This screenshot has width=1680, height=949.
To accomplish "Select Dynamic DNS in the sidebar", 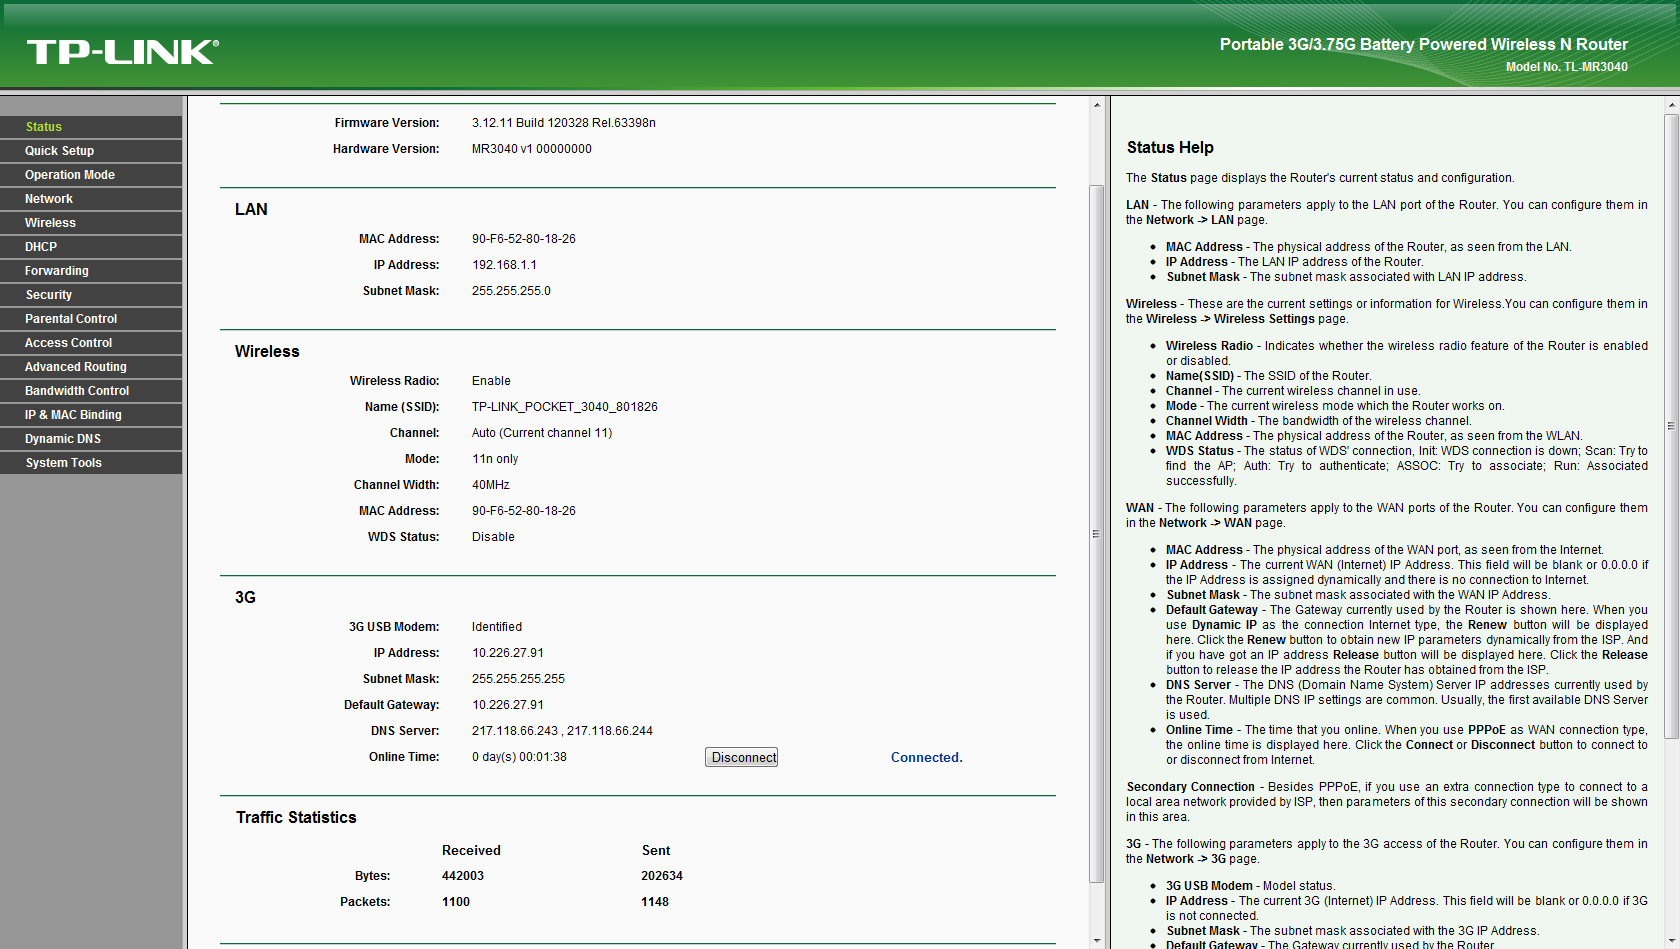I will coord(91,439).
